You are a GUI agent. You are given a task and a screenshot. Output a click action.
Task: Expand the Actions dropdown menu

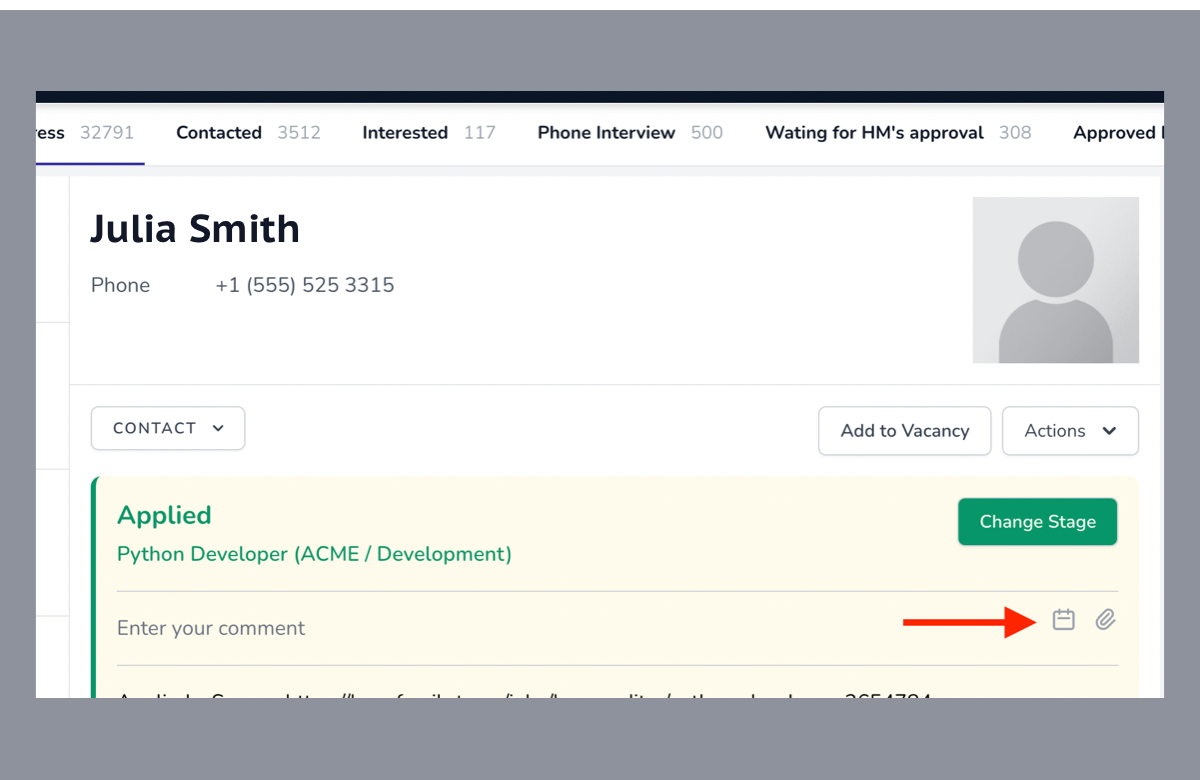pos(1070,431)
